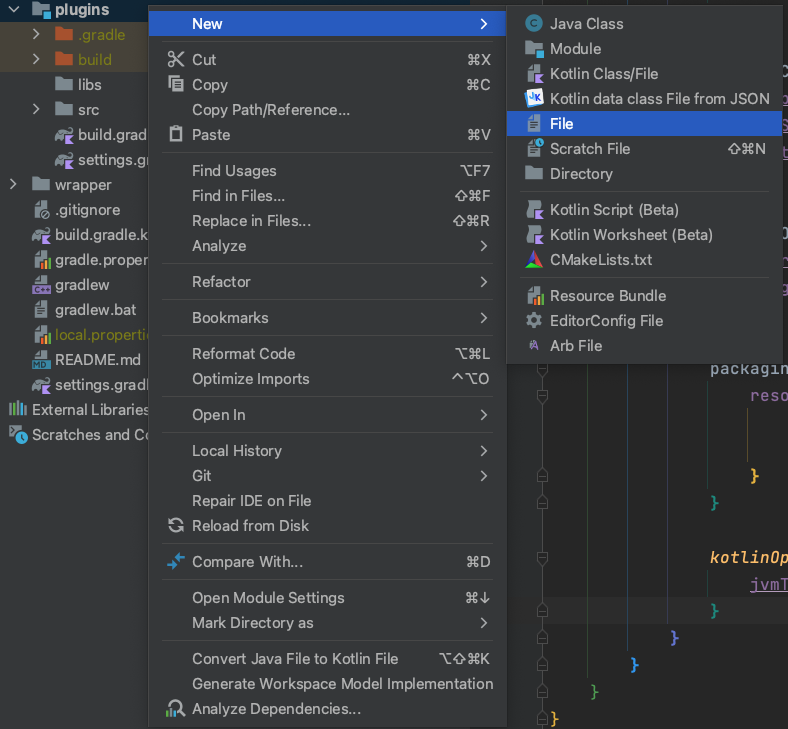Click the External Libraries icon
This screenshot has height=729, width=788.
18,409
